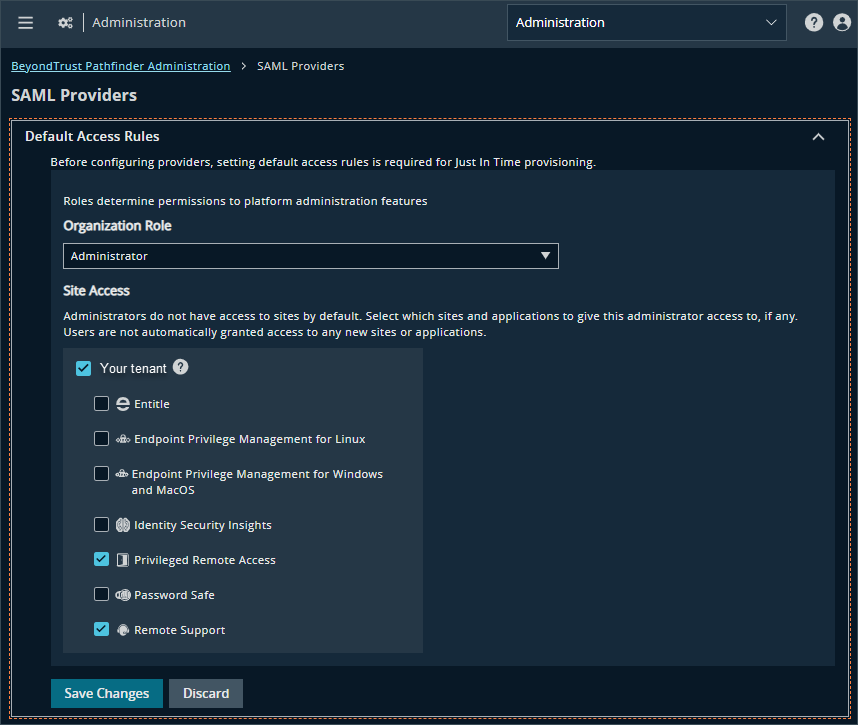Enable Identity Security Insights checkbox
The image size is (858, 725).
[101, 524]
